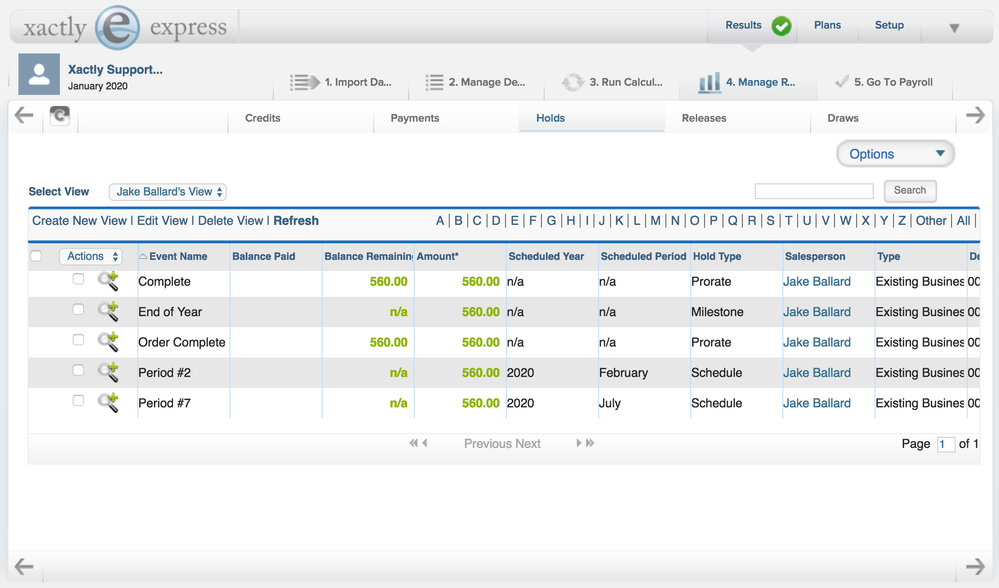Screen dimensions: 999x588
Task: Click Jake Ballard link in Period #7 row
Action: click(x=817, y=403)
